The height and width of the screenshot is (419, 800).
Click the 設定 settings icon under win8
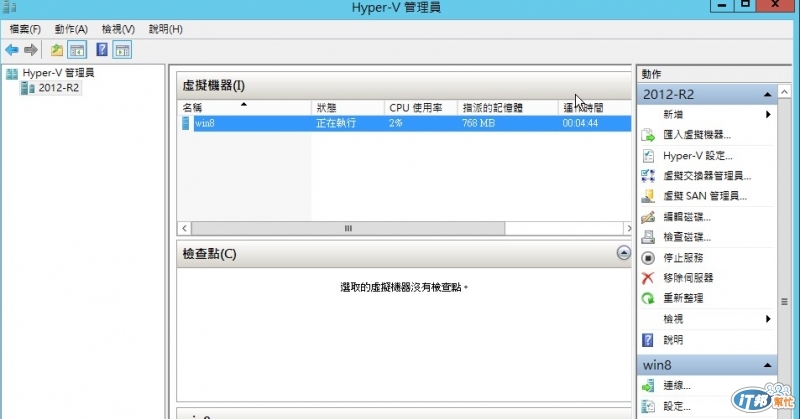tap(648, 406)
